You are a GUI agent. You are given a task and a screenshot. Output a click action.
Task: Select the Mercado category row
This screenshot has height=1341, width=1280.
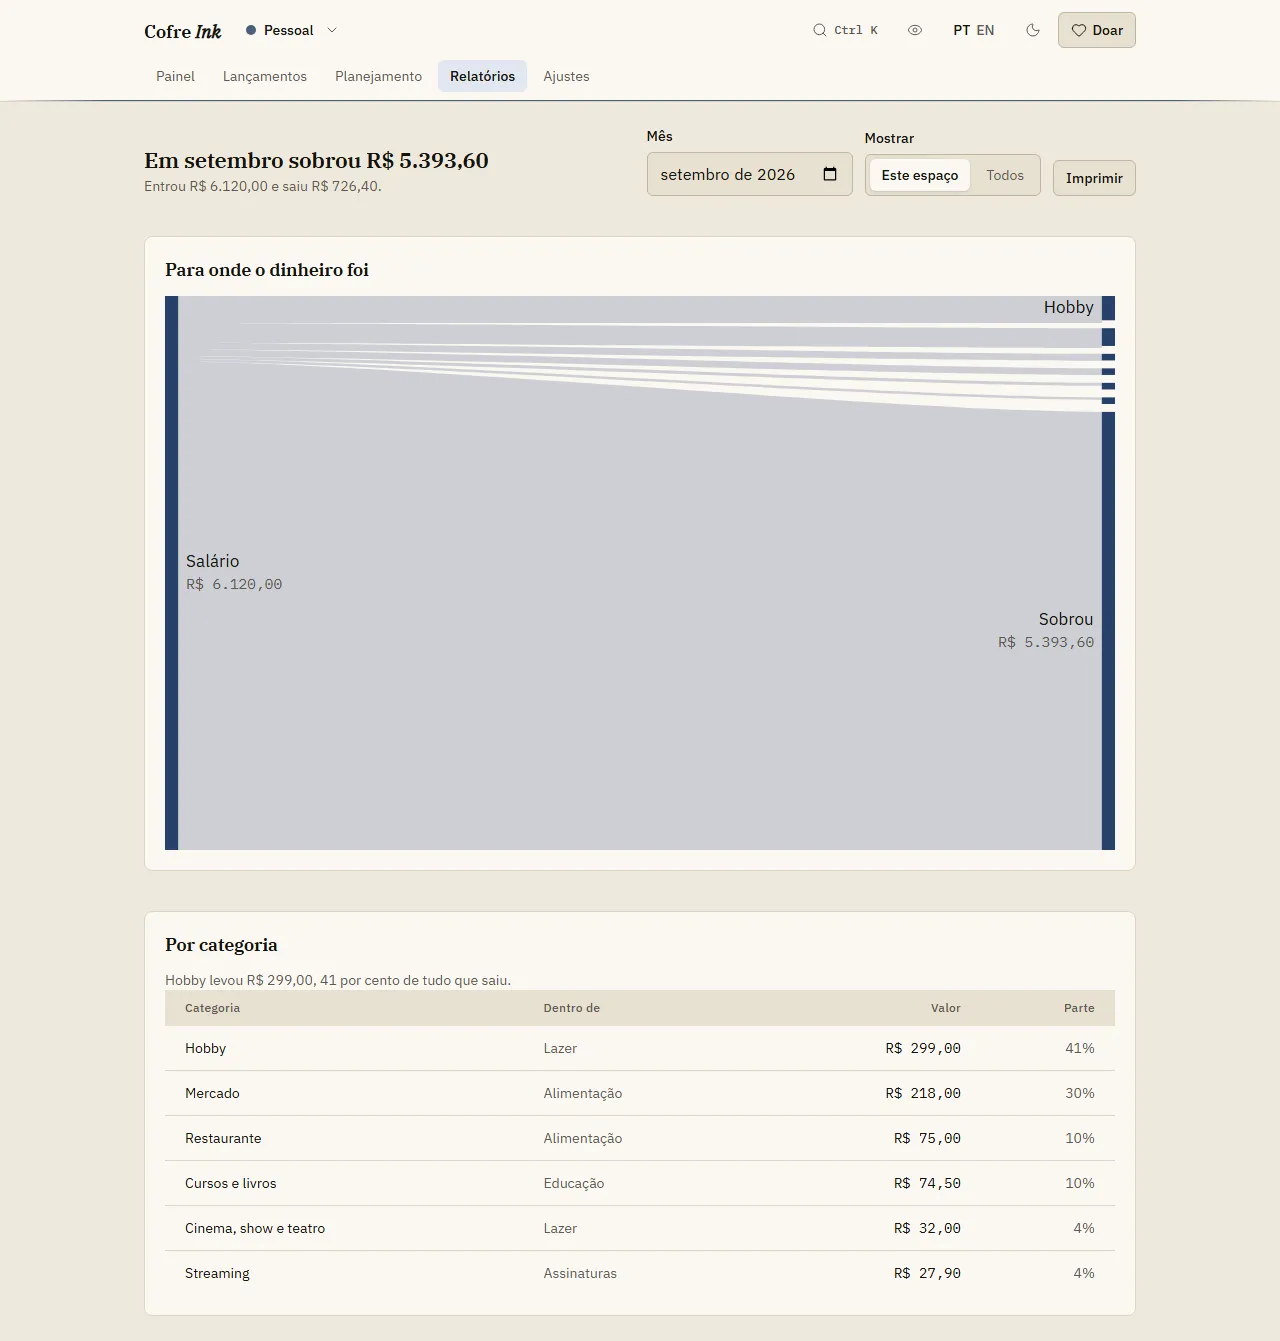(x=640, y=1093)
